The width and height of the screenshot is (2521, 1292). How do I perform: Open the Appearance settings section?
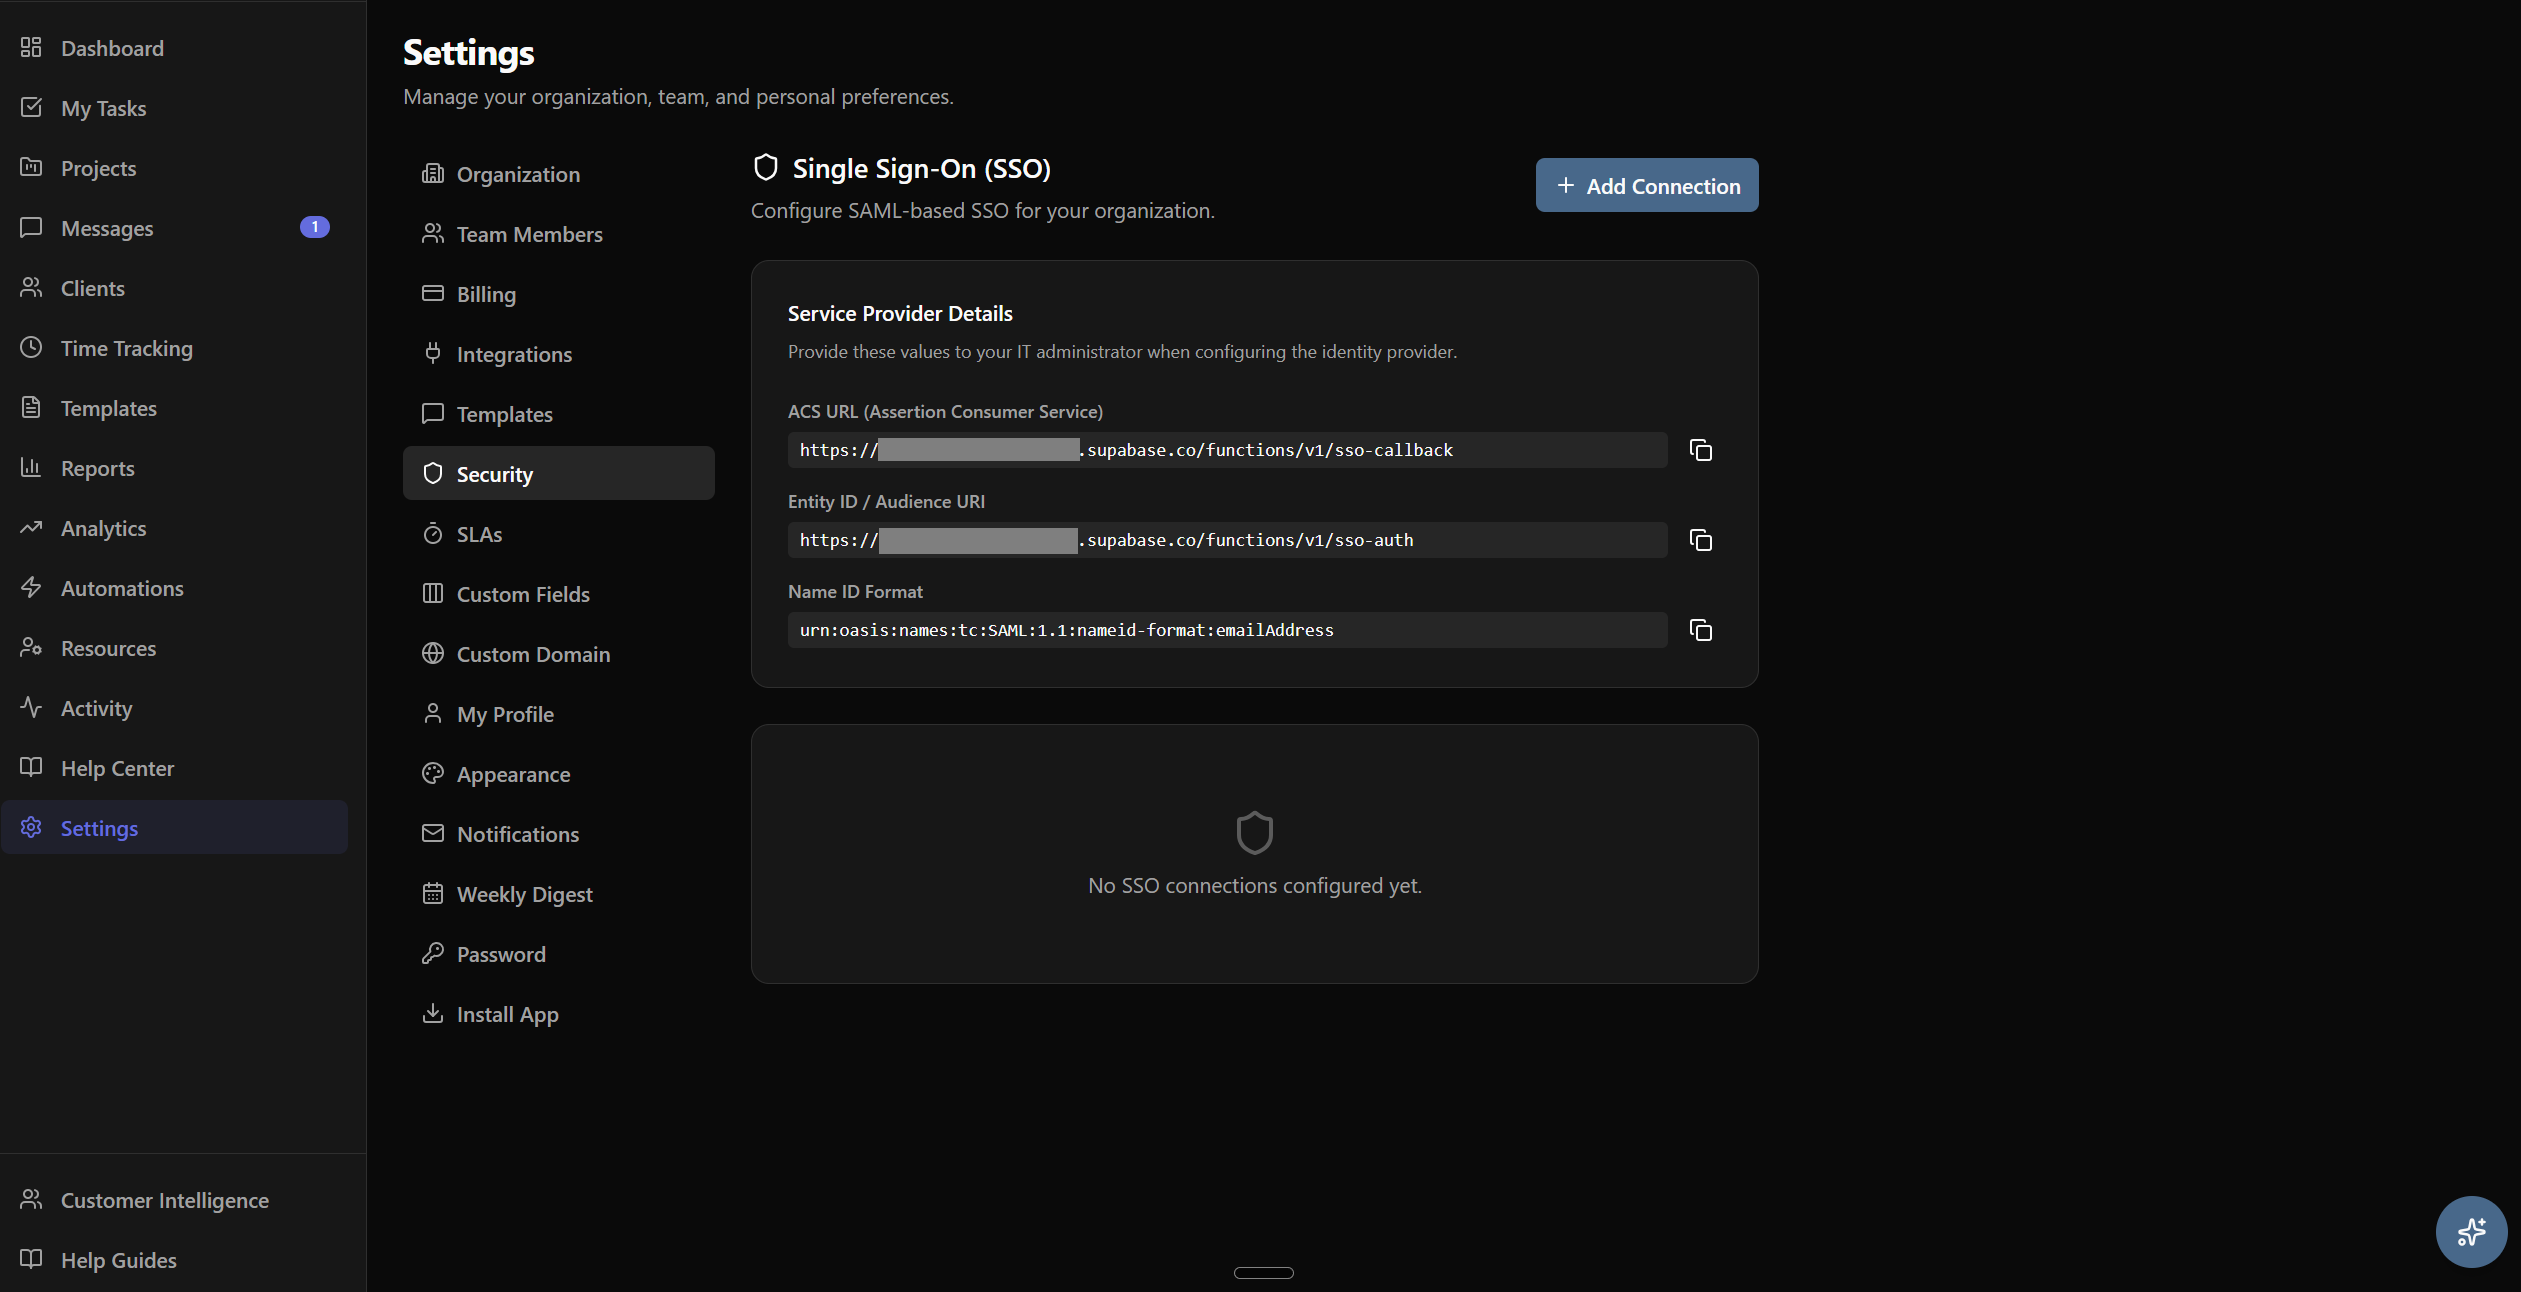click(514, 774)
